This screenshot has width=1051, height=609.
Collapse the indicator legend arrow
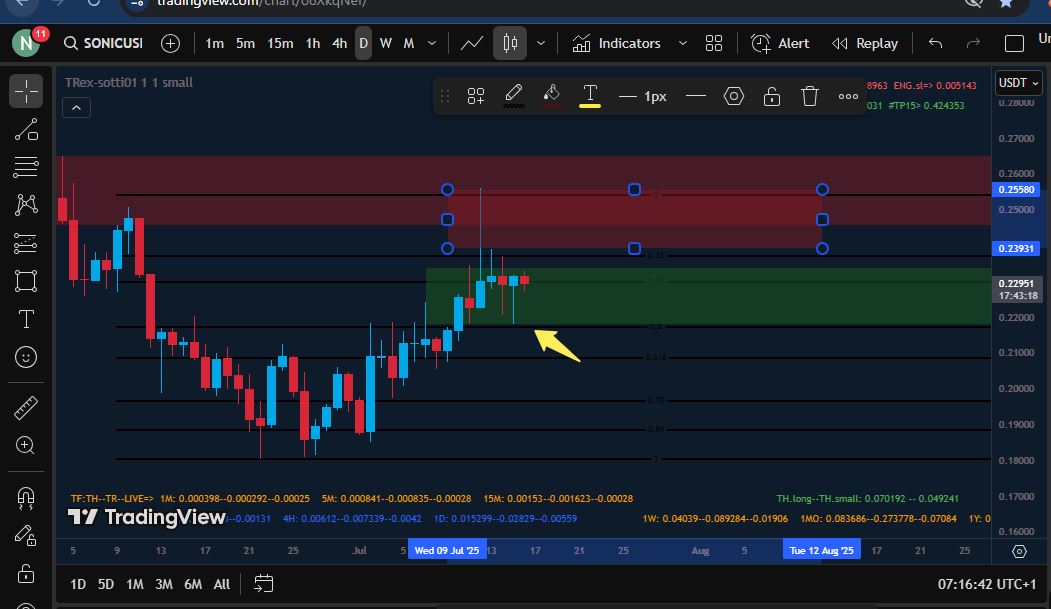(76, 108)
